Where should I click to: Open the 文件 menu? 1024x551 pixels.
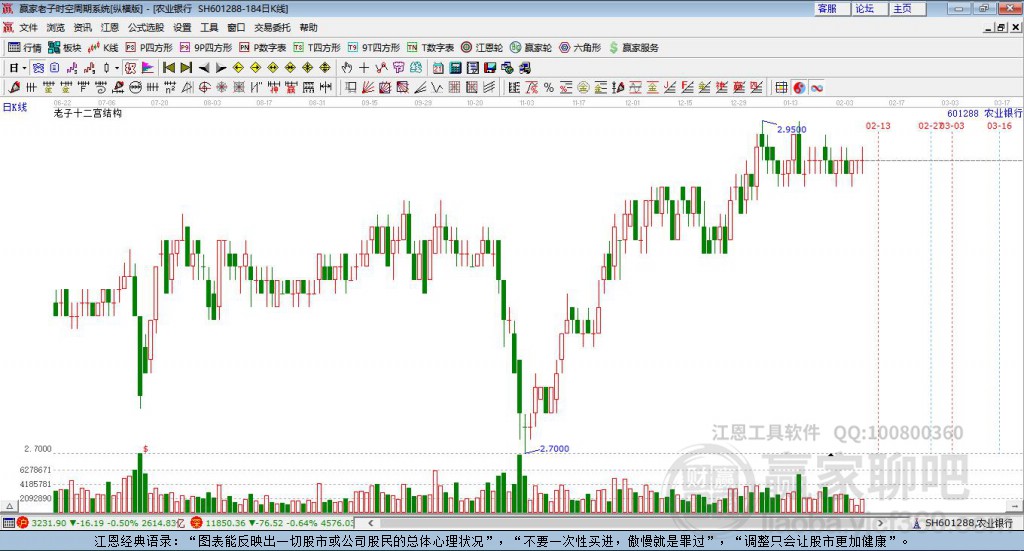28,28
